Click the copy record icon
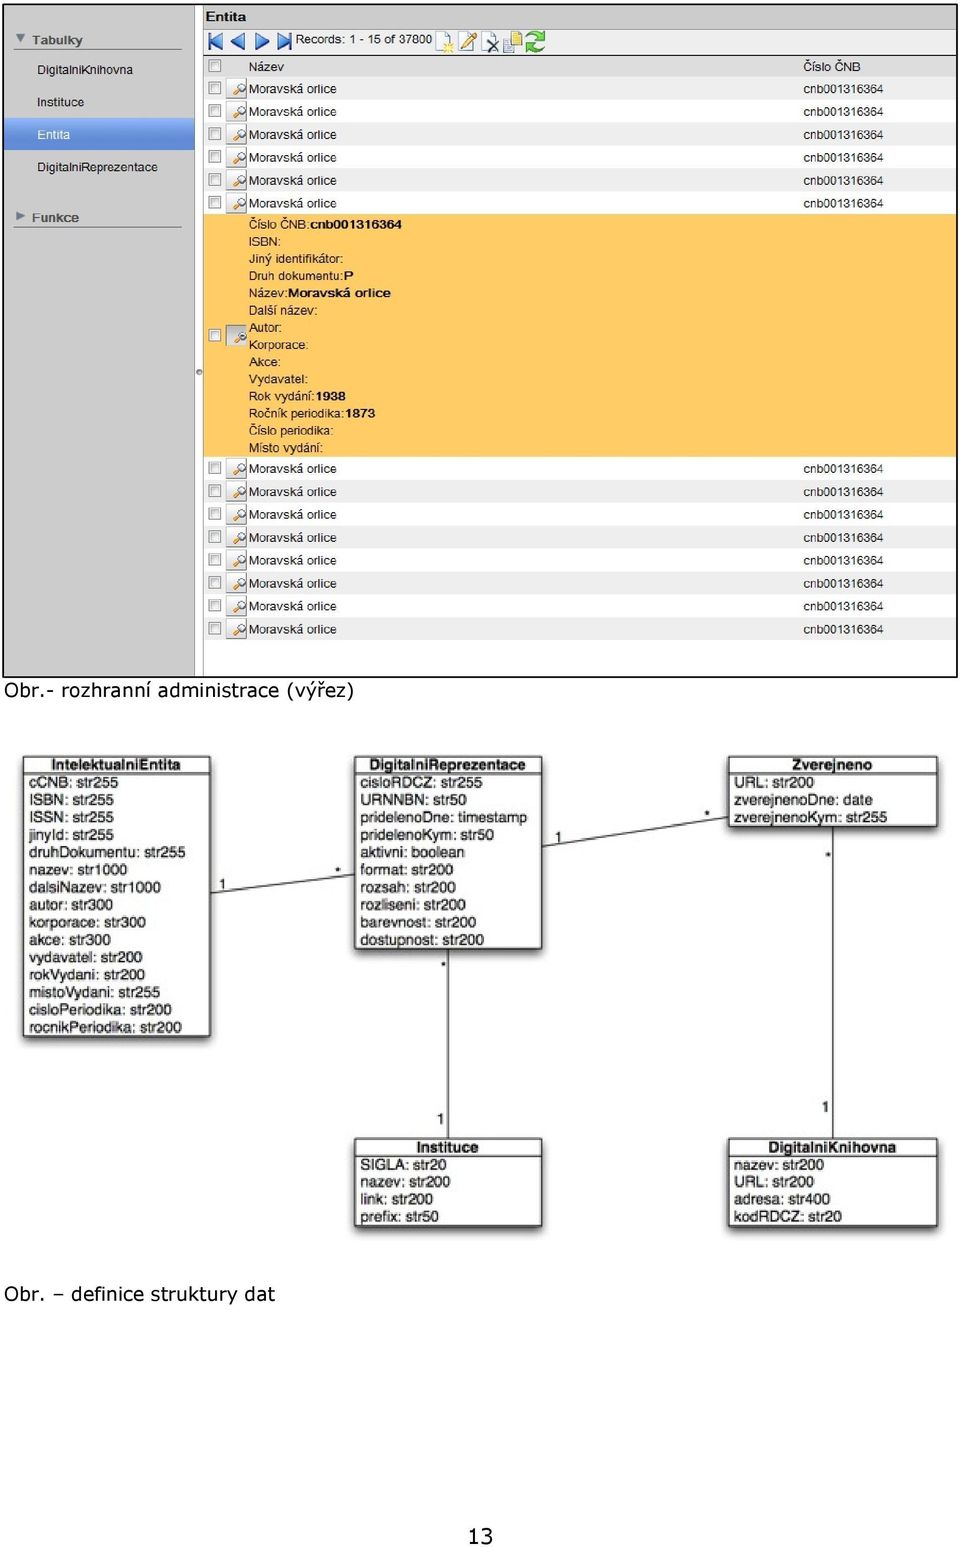Image resolution: width=960 pixels, height=1547 pixels. click(x=512, y=42)
